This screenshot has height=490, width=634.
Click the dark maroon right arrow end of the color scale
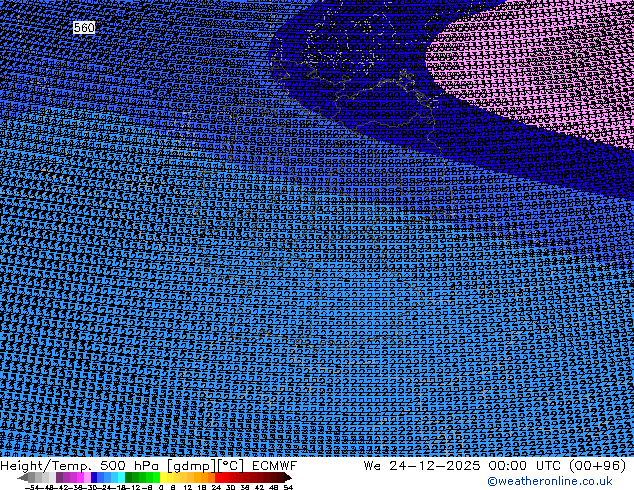[x=287, y=477]
